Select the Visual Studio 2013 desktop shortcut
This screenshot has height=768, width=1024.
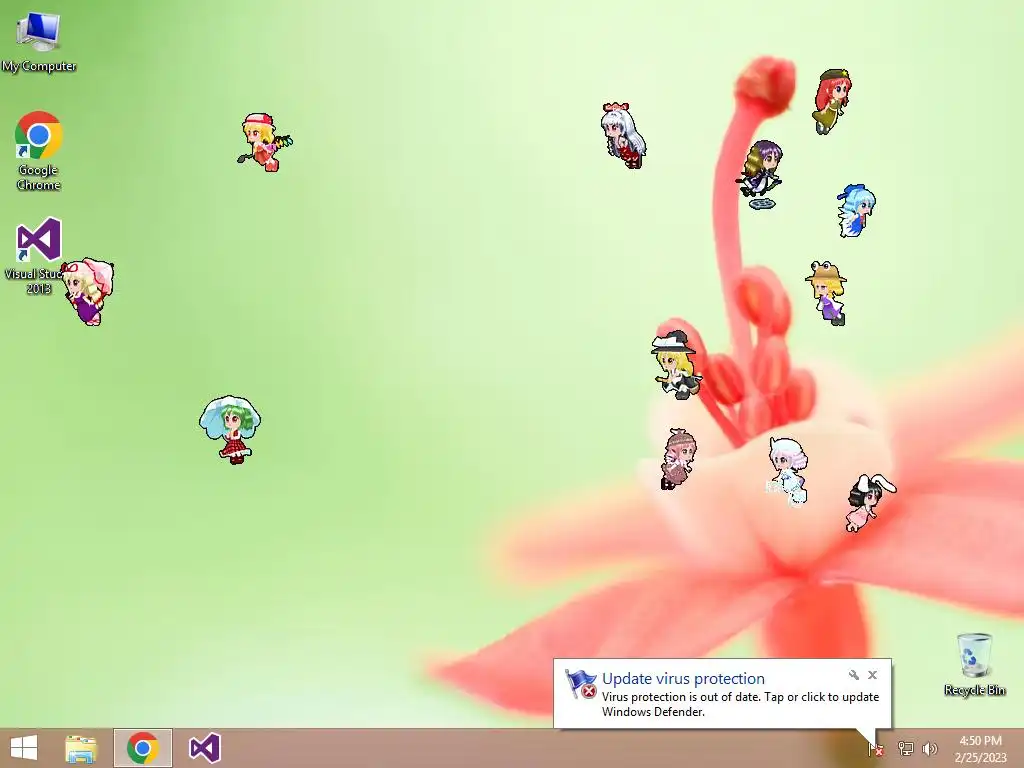pos(36,255)
